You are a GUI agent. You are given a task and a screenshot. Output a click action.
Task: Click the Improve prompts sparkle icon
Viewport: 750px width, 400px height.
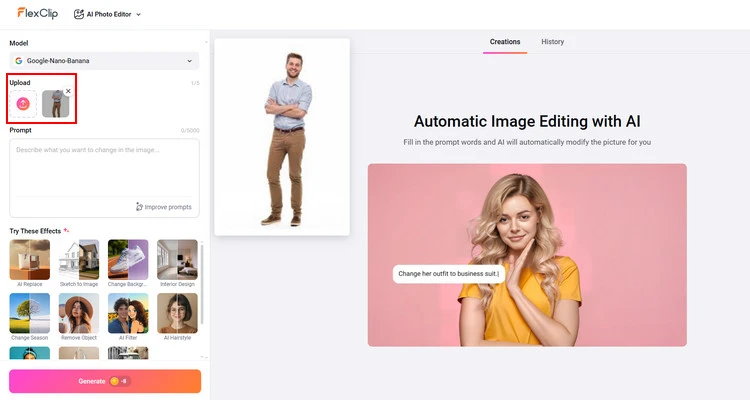(139, 207)
